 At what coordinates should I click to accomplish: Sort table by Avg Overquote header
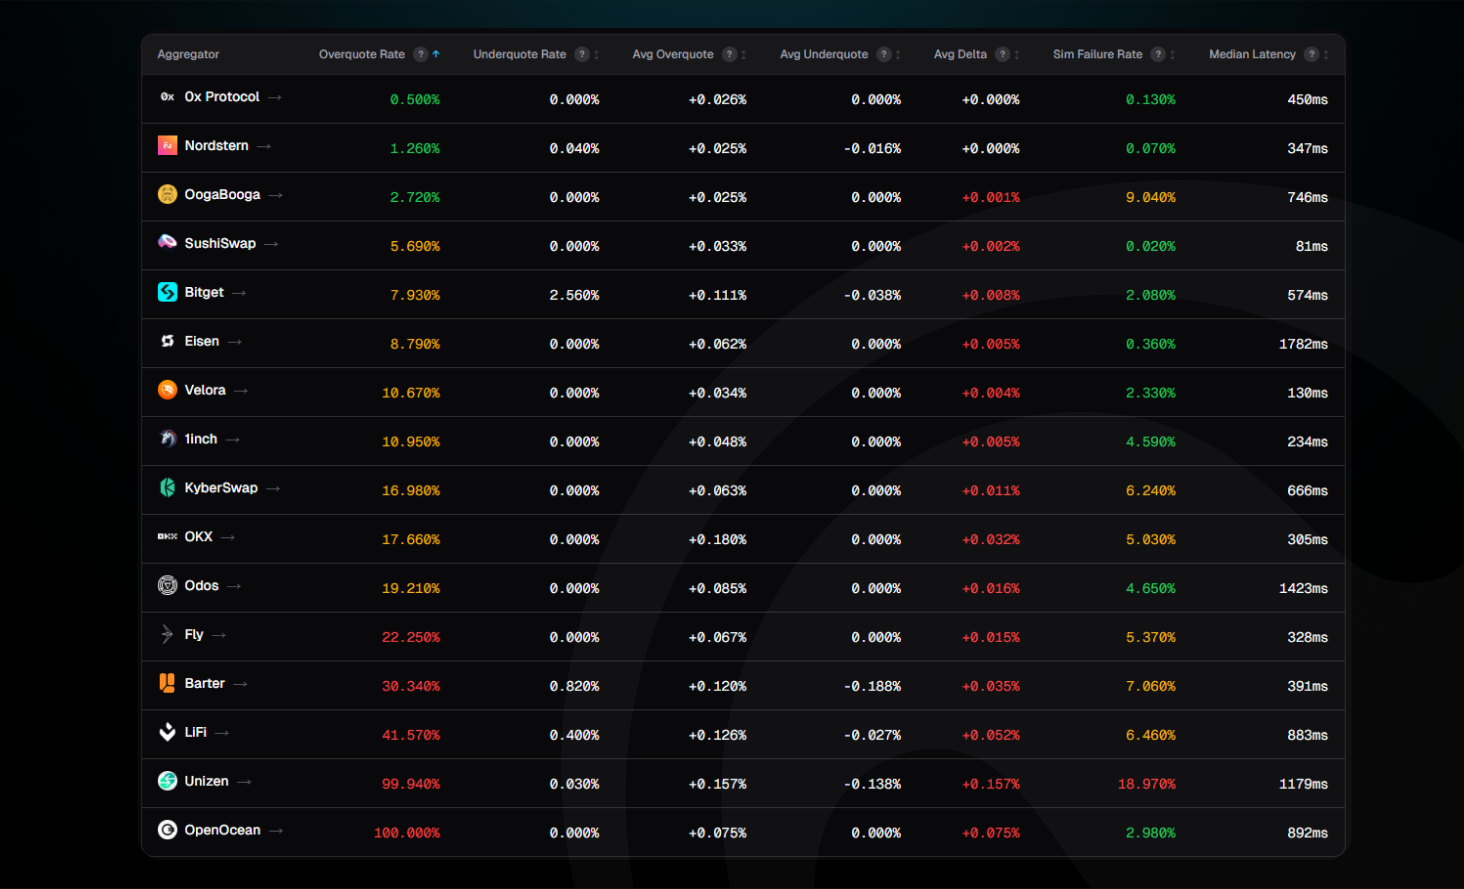[x=673, y=54]
